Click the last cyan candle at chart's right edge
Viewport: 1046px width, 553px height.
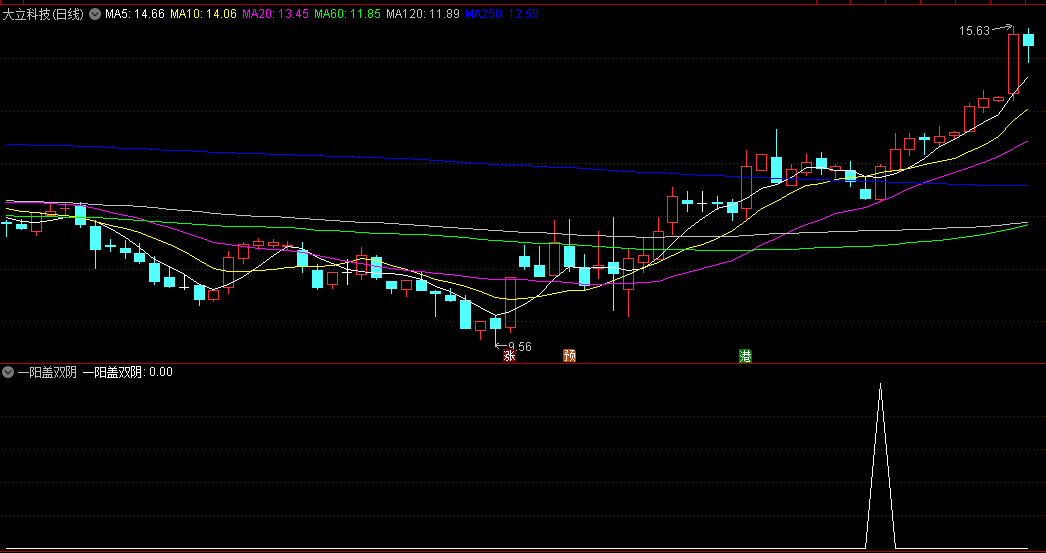click(x=1029, y=40)
